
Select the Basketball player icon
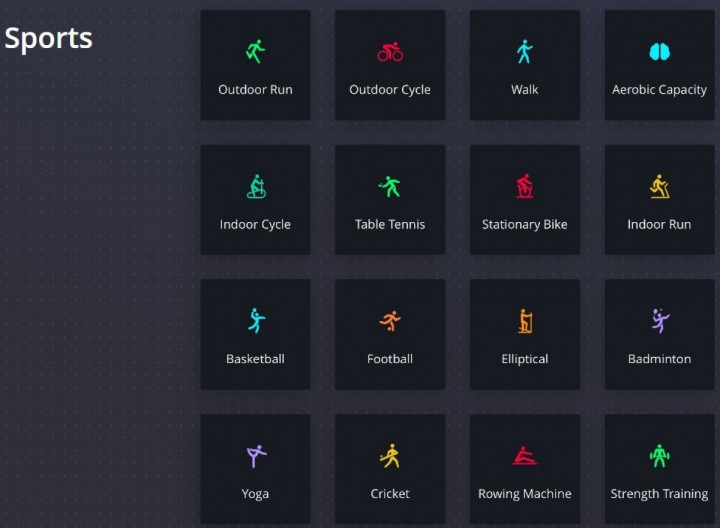coord(255,321)
